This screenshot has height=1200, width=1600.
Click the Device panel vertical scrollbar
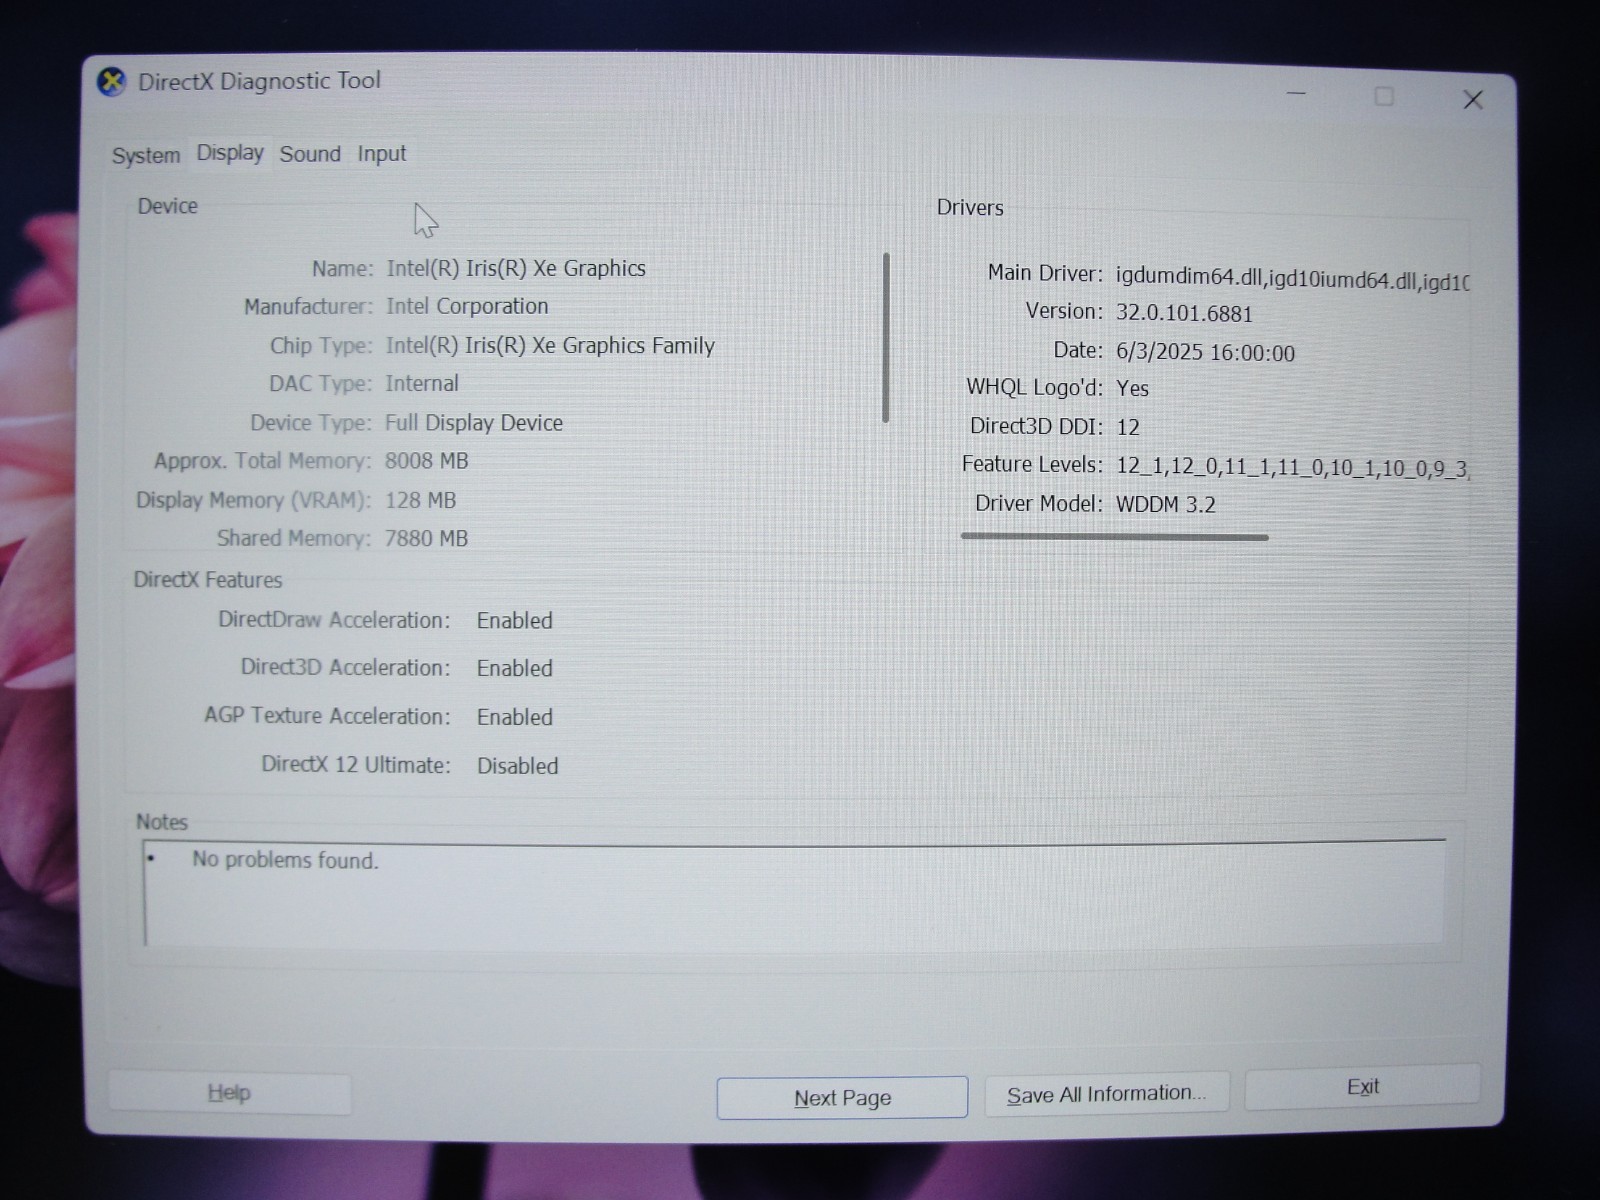[886, 338]
